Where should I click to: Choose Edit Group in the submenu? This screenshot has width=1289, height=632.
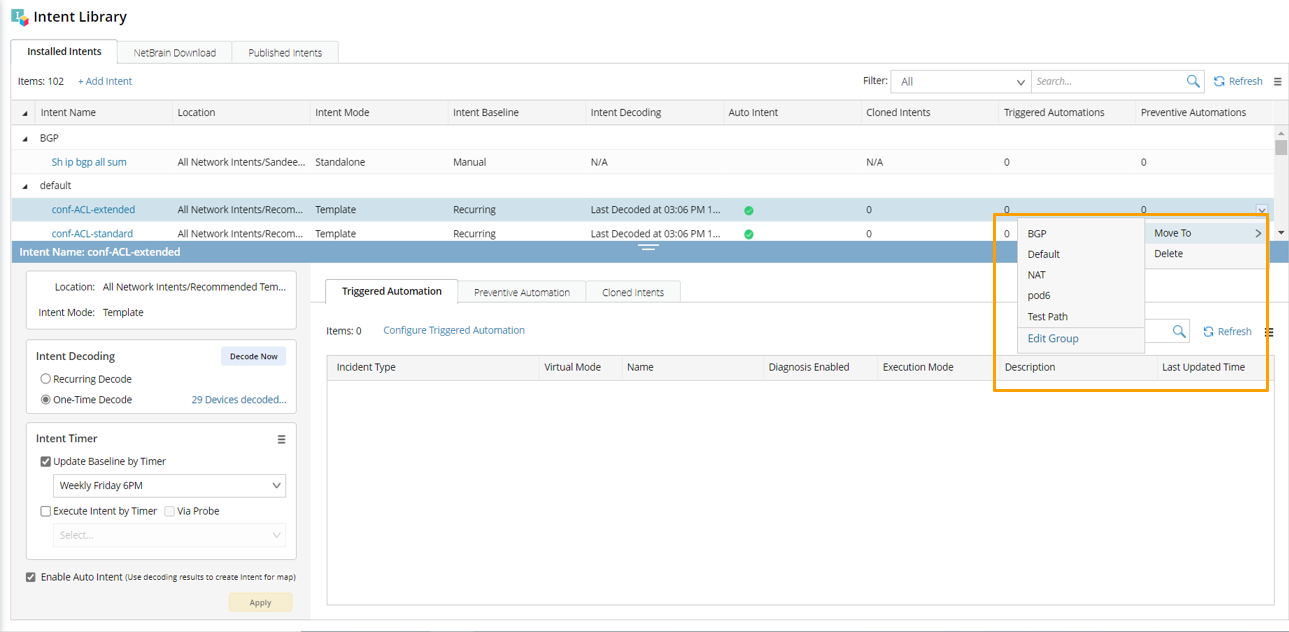pyautogui.click(x=1080, y=339)
